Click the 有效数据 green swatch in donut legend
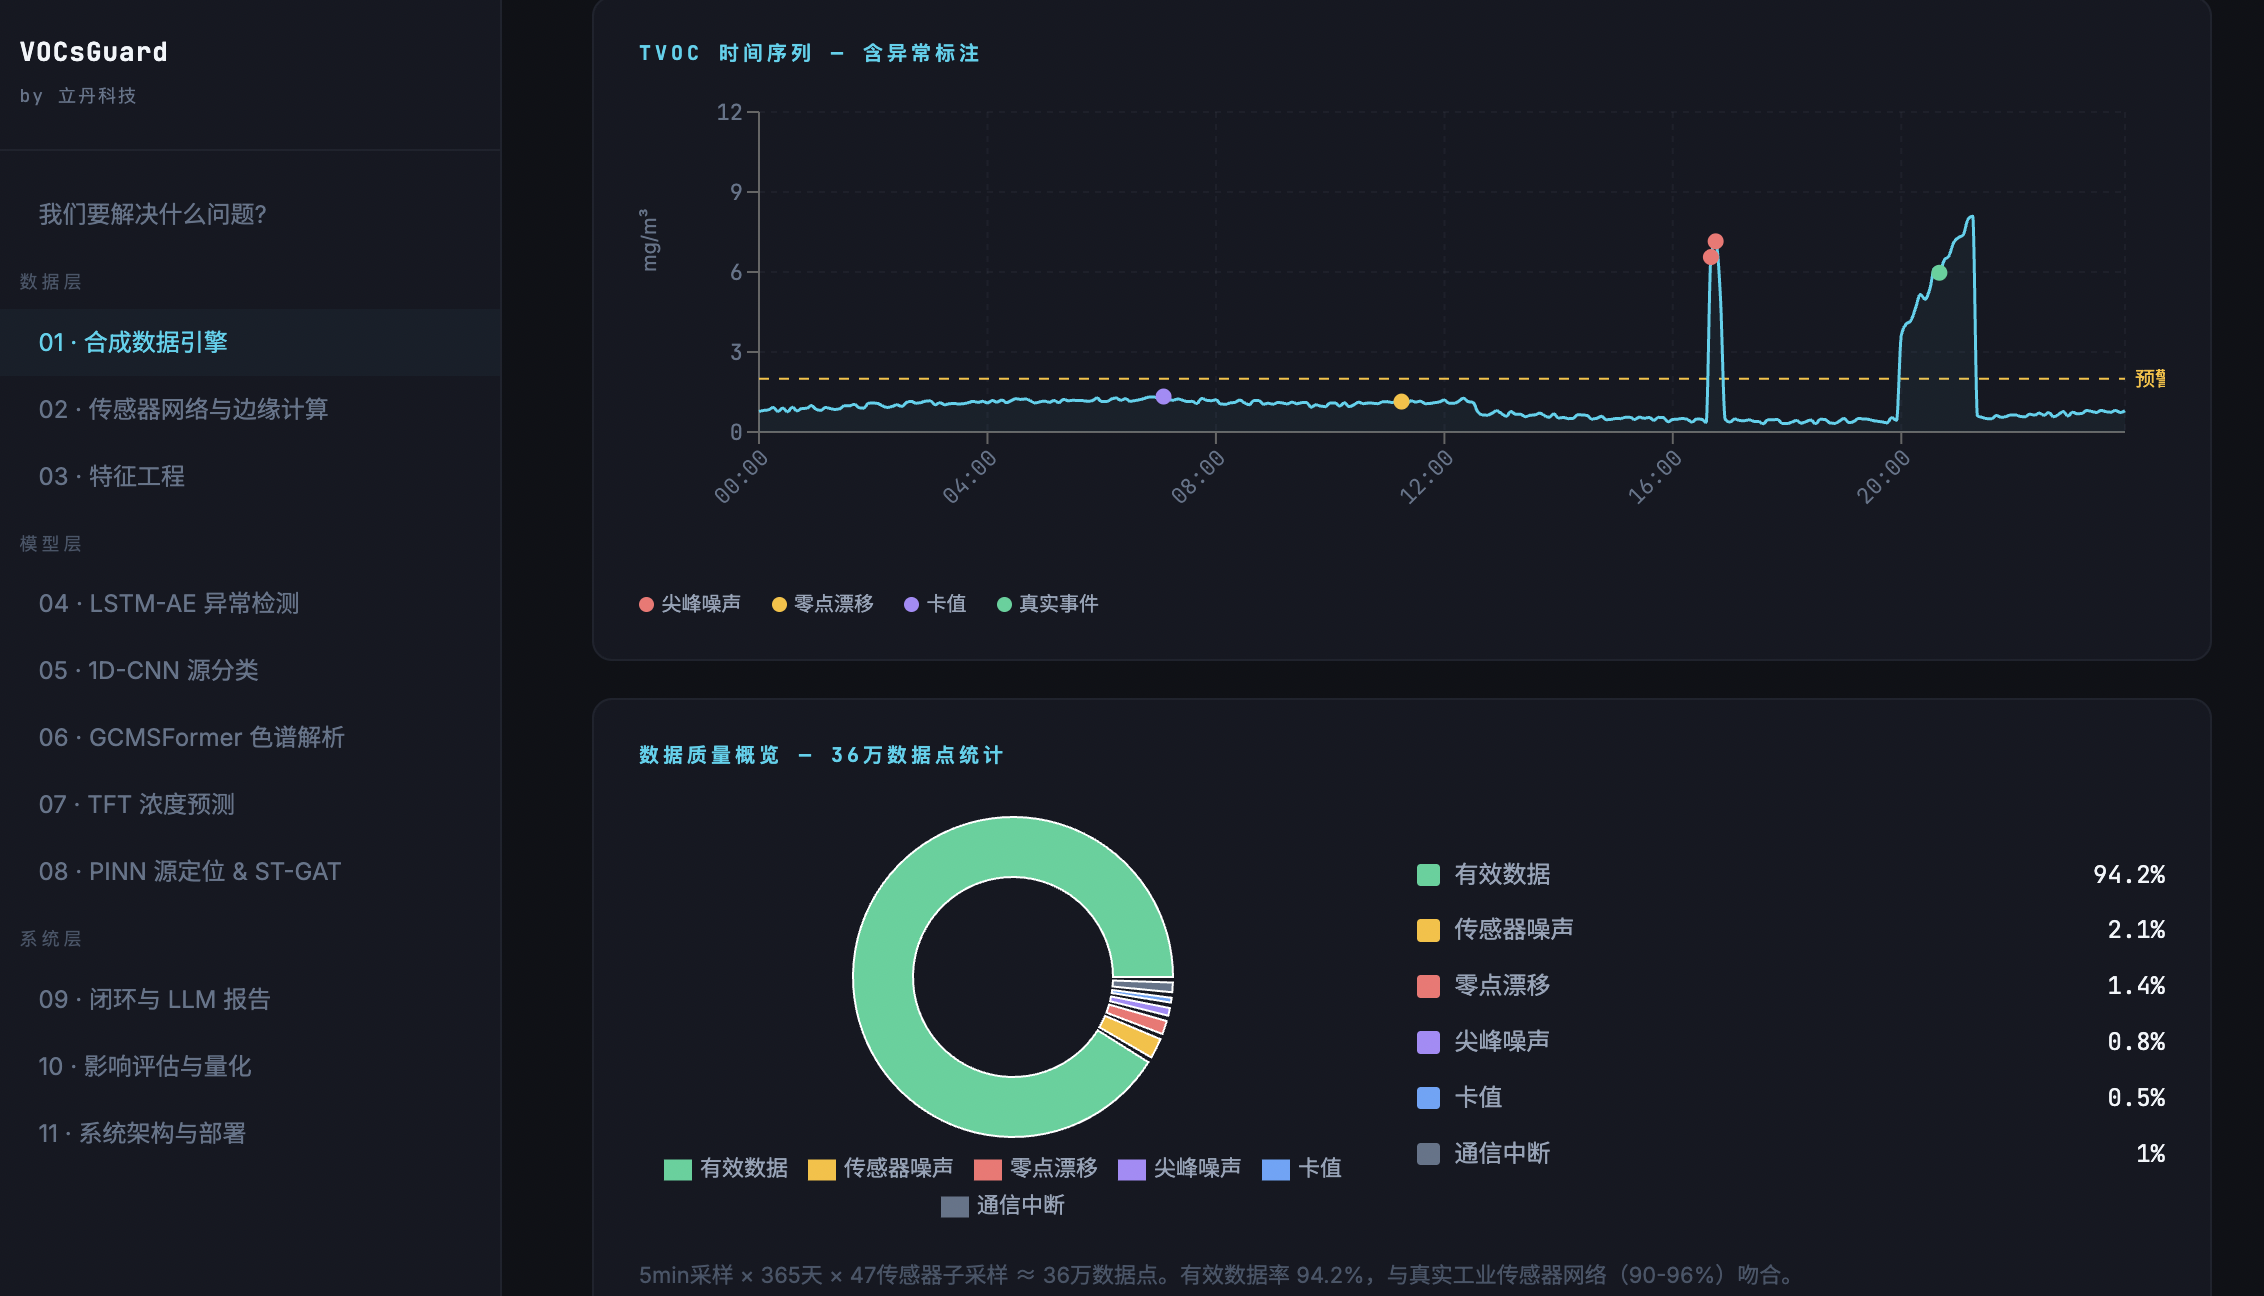Screen dimensions: 2264x1296 pos(678,1167)
